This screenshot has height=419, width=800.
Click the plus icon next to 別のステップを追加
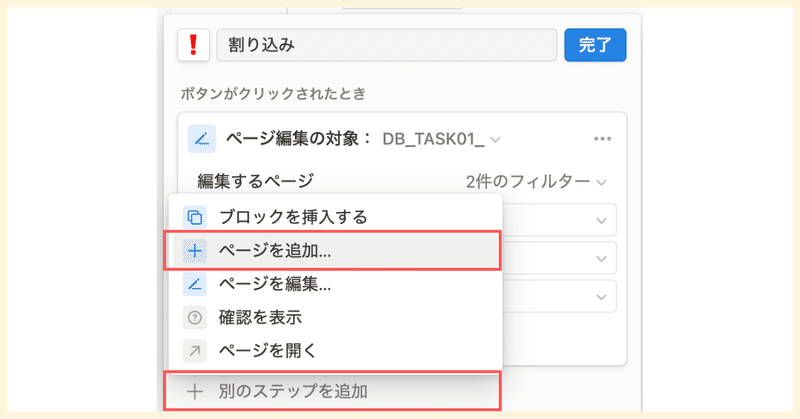click(x=194, y=391)
